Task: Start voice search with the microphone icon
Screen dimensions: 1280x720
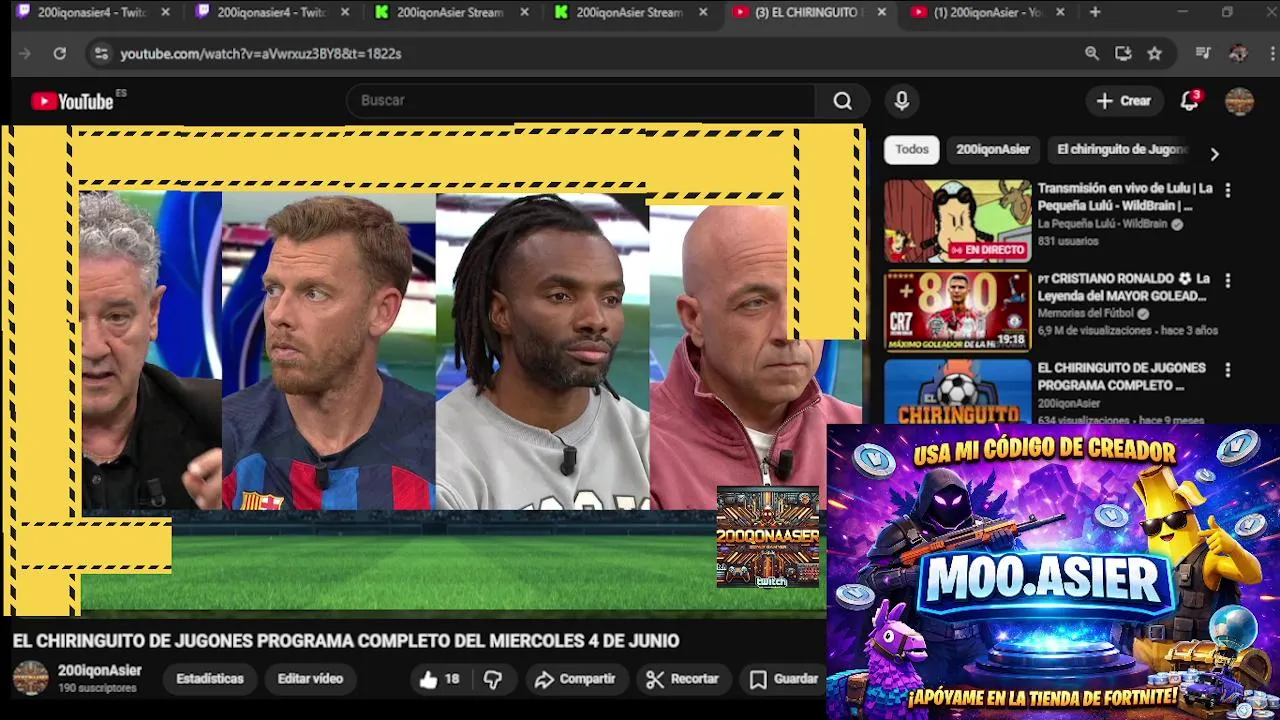Action: 902,100
